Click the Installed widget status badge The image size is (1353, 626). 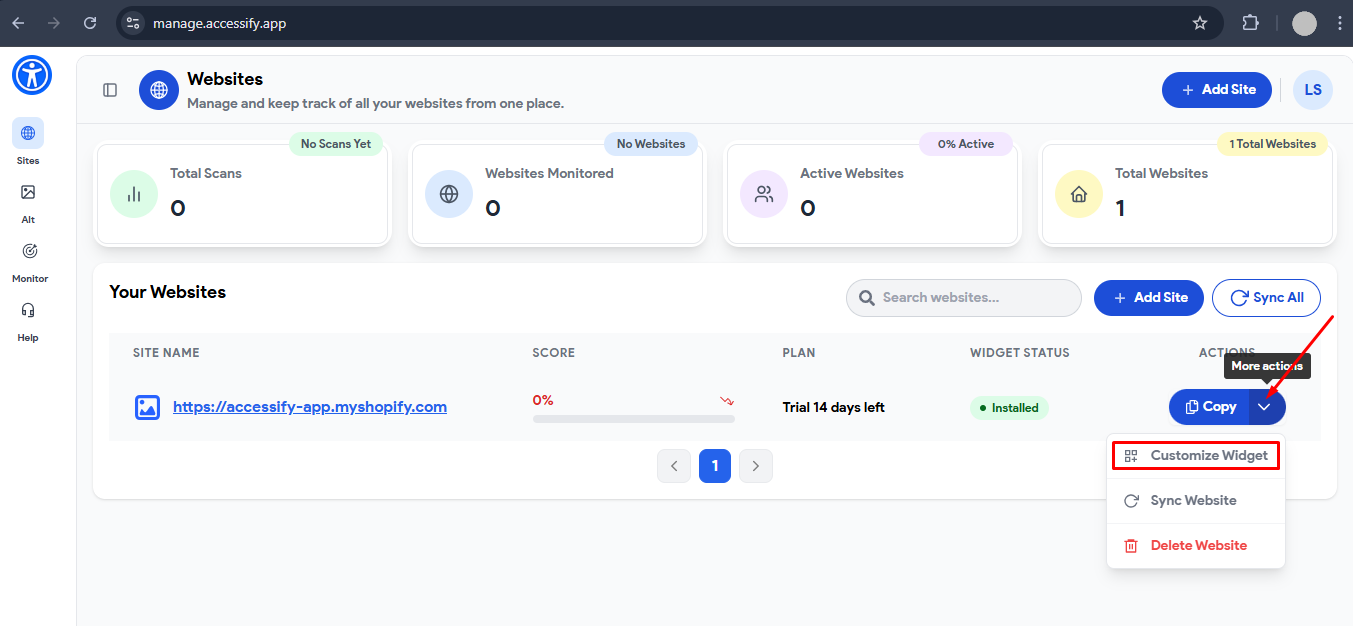[x=1009, y=407]
